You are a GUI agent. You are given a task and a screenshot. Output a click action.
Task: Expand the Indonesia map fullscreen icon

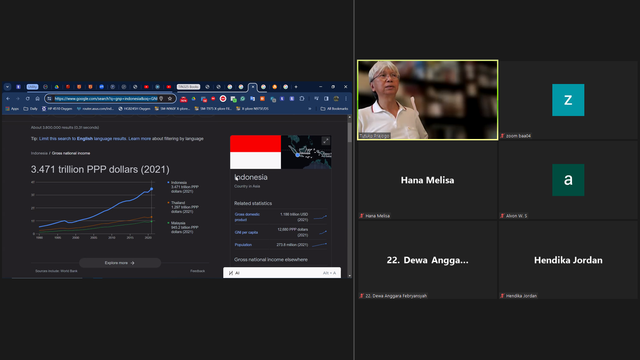click(325, 141)
